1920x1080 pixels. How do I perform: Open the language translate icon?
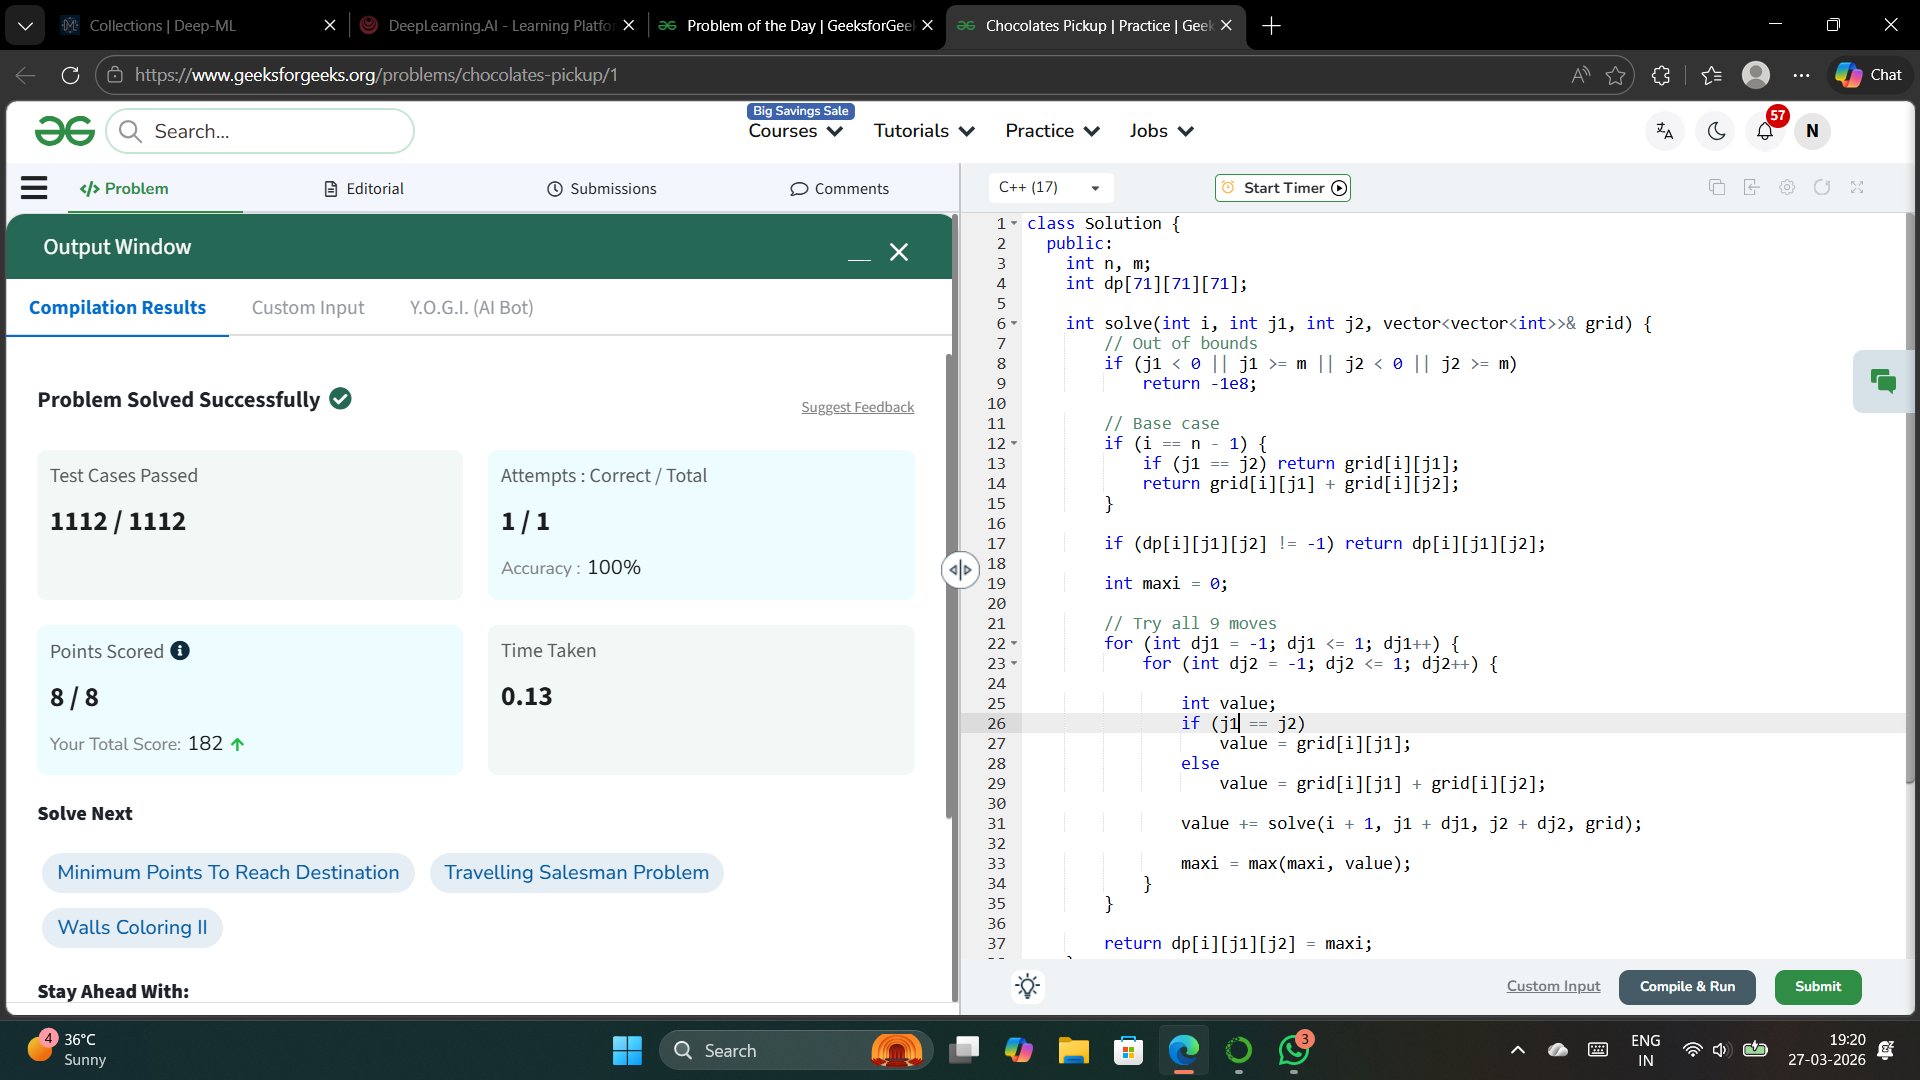pos(1665,132)
